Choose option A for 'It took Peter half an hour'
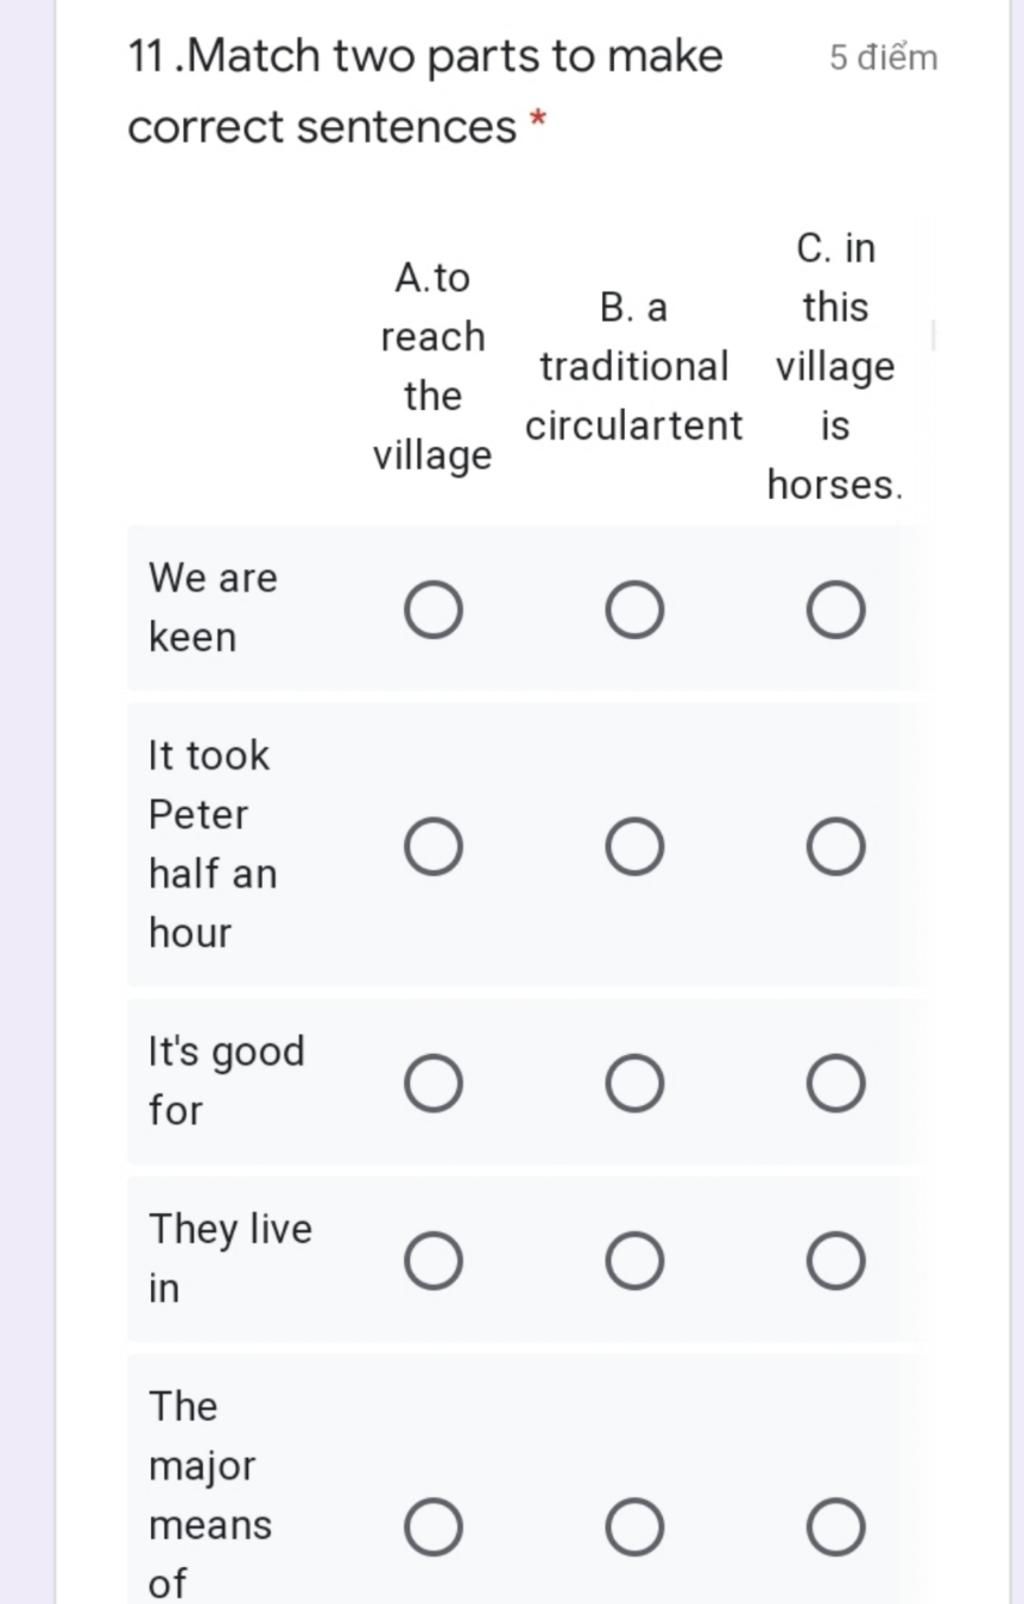The image size is (1024, 1604). click(x=433, y=847)
